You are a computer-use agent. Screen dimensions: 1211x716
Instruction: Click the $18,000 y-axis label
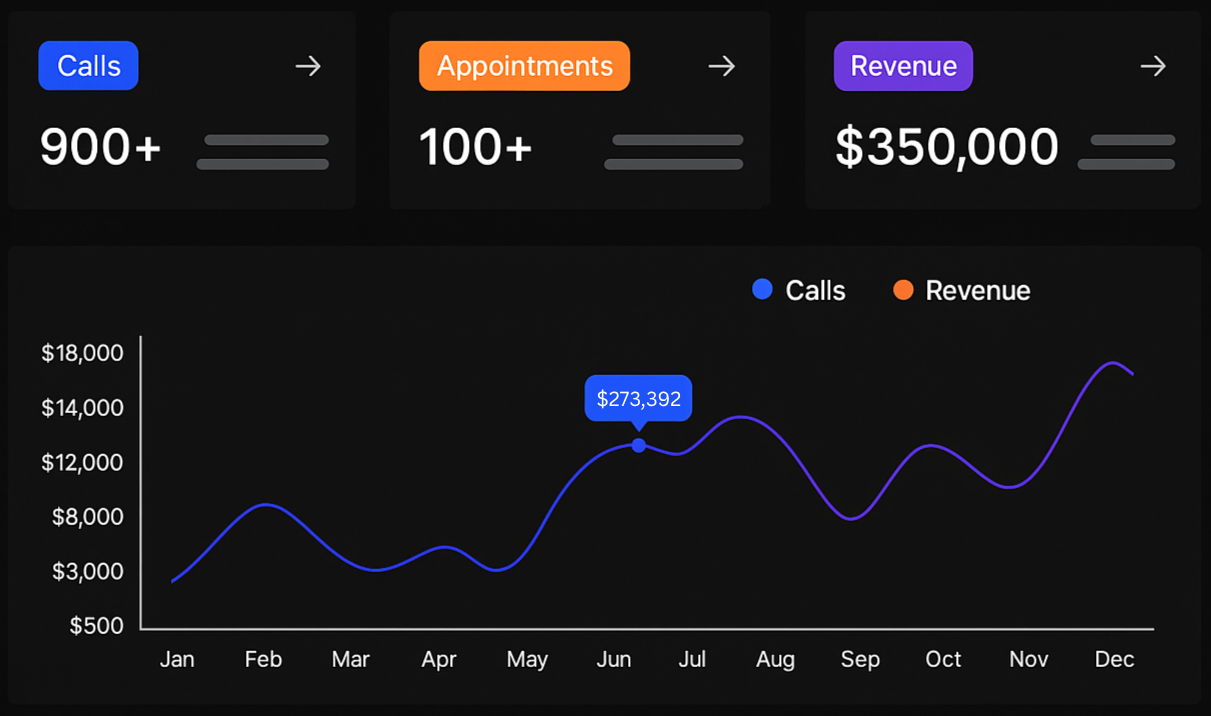click(82, 353)
